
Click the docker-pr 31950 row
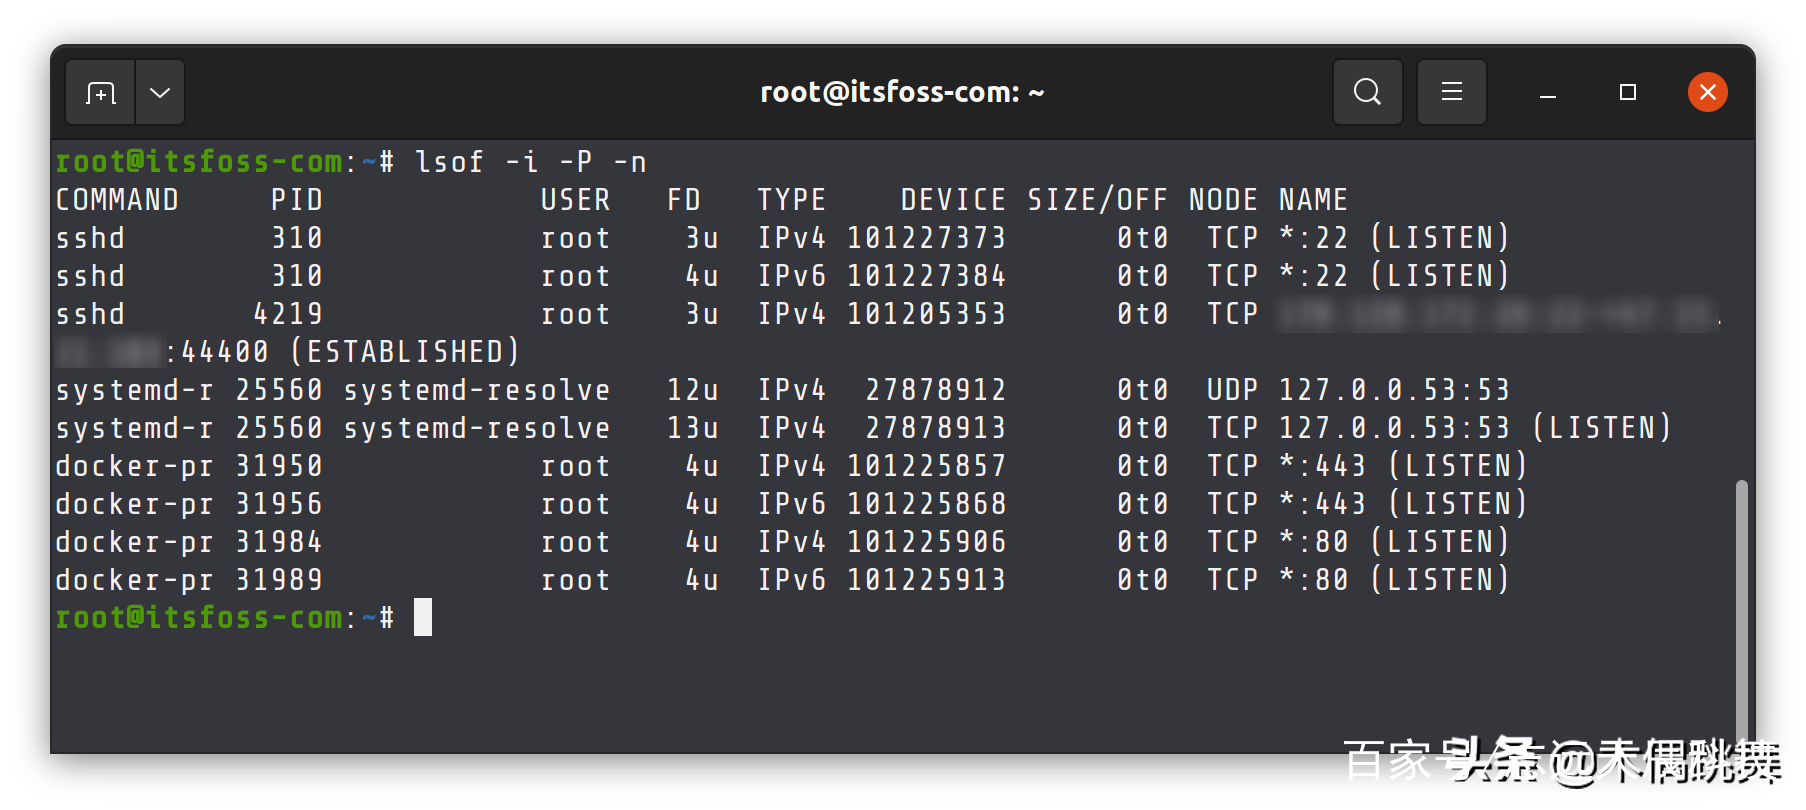(791, 466)
